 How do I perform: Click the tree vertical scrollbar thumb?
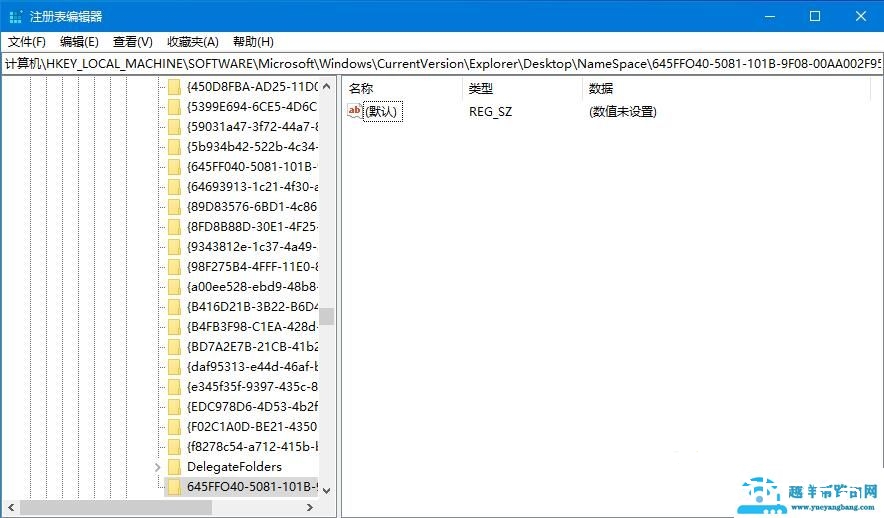point(326,316)
